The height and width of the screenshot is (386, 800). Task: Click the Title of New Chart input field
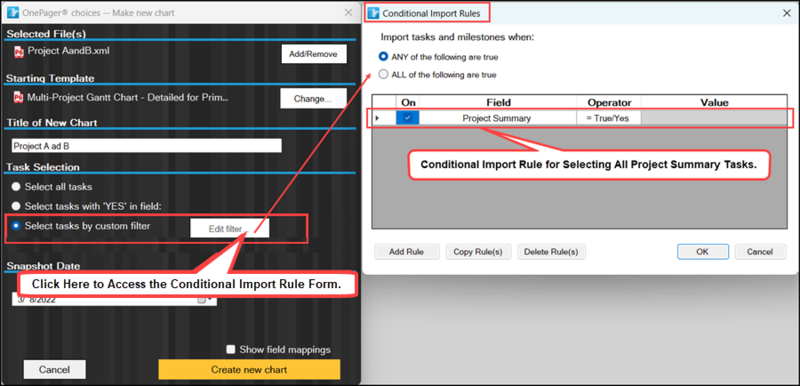tap(146, 146)
